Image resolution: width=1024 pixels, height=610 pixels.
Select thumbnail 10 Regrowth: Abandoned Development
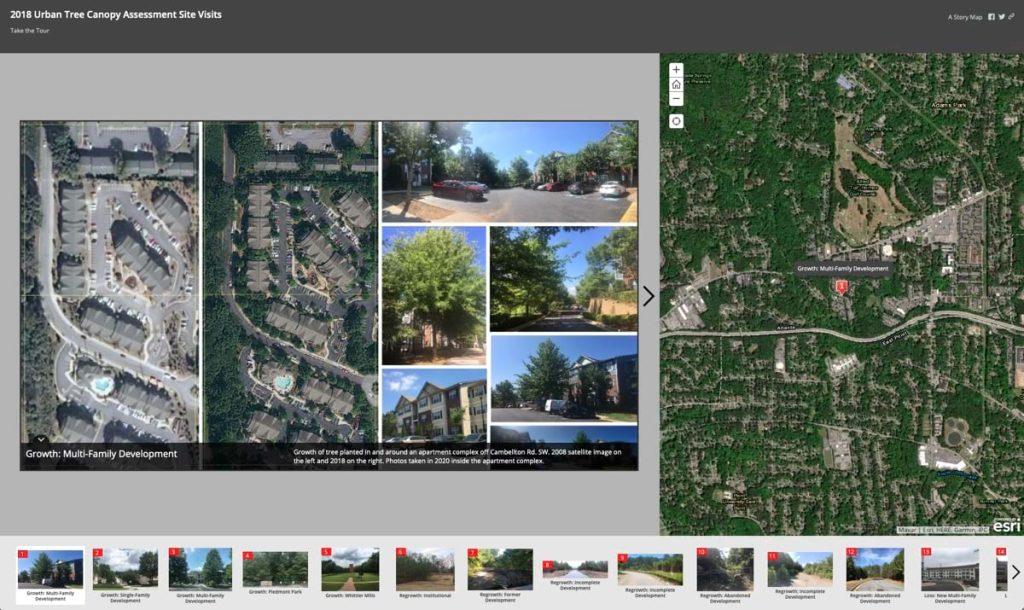coord(725,575)
